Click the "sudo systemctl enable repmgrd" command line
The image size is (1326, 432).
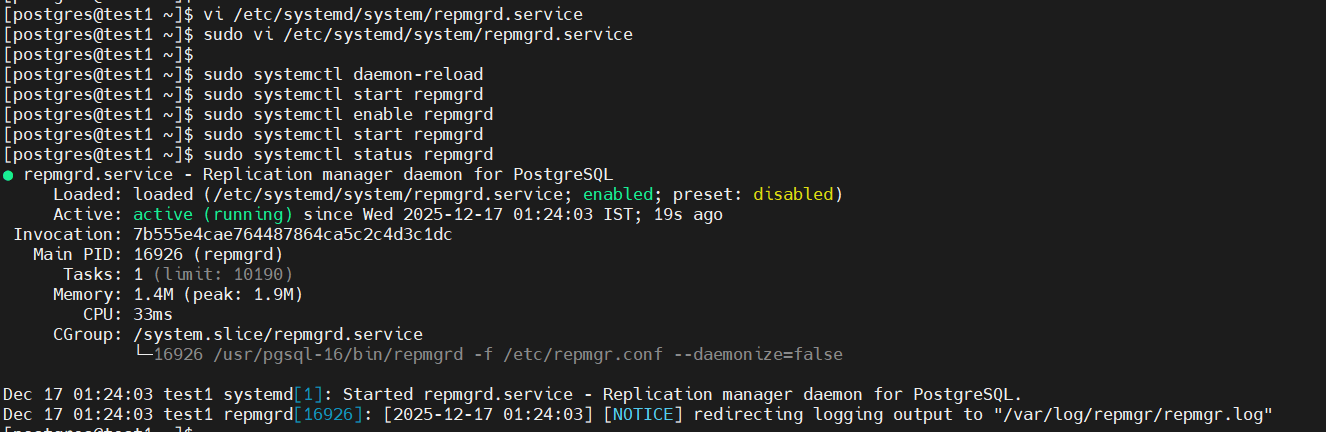coord(348,115)
